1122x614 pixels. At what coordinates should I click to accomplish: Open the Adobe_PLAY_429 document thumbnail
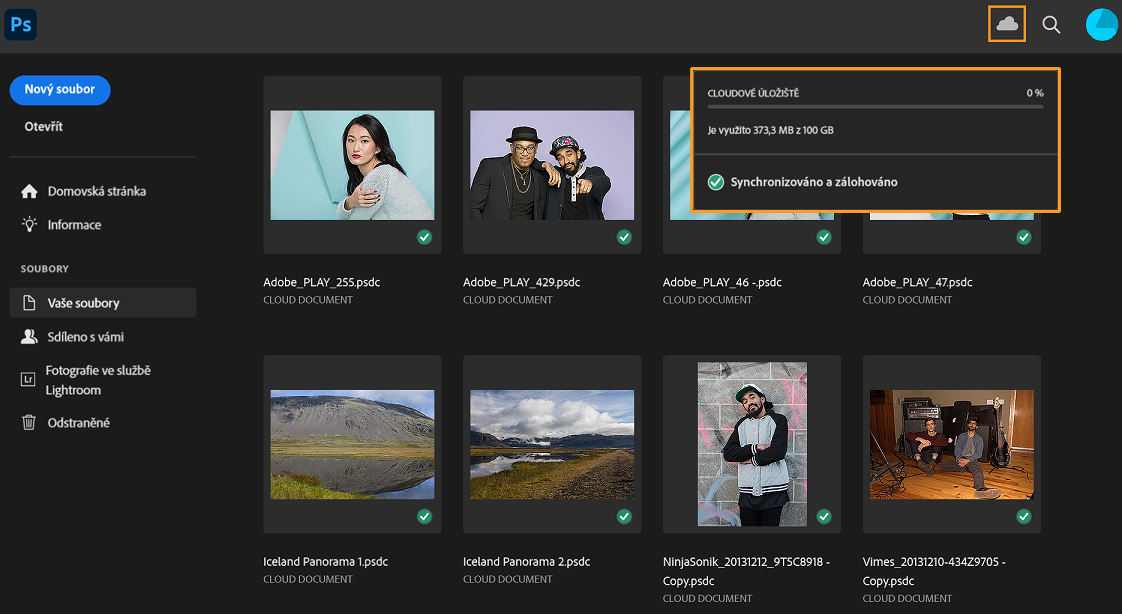(552, 165)
